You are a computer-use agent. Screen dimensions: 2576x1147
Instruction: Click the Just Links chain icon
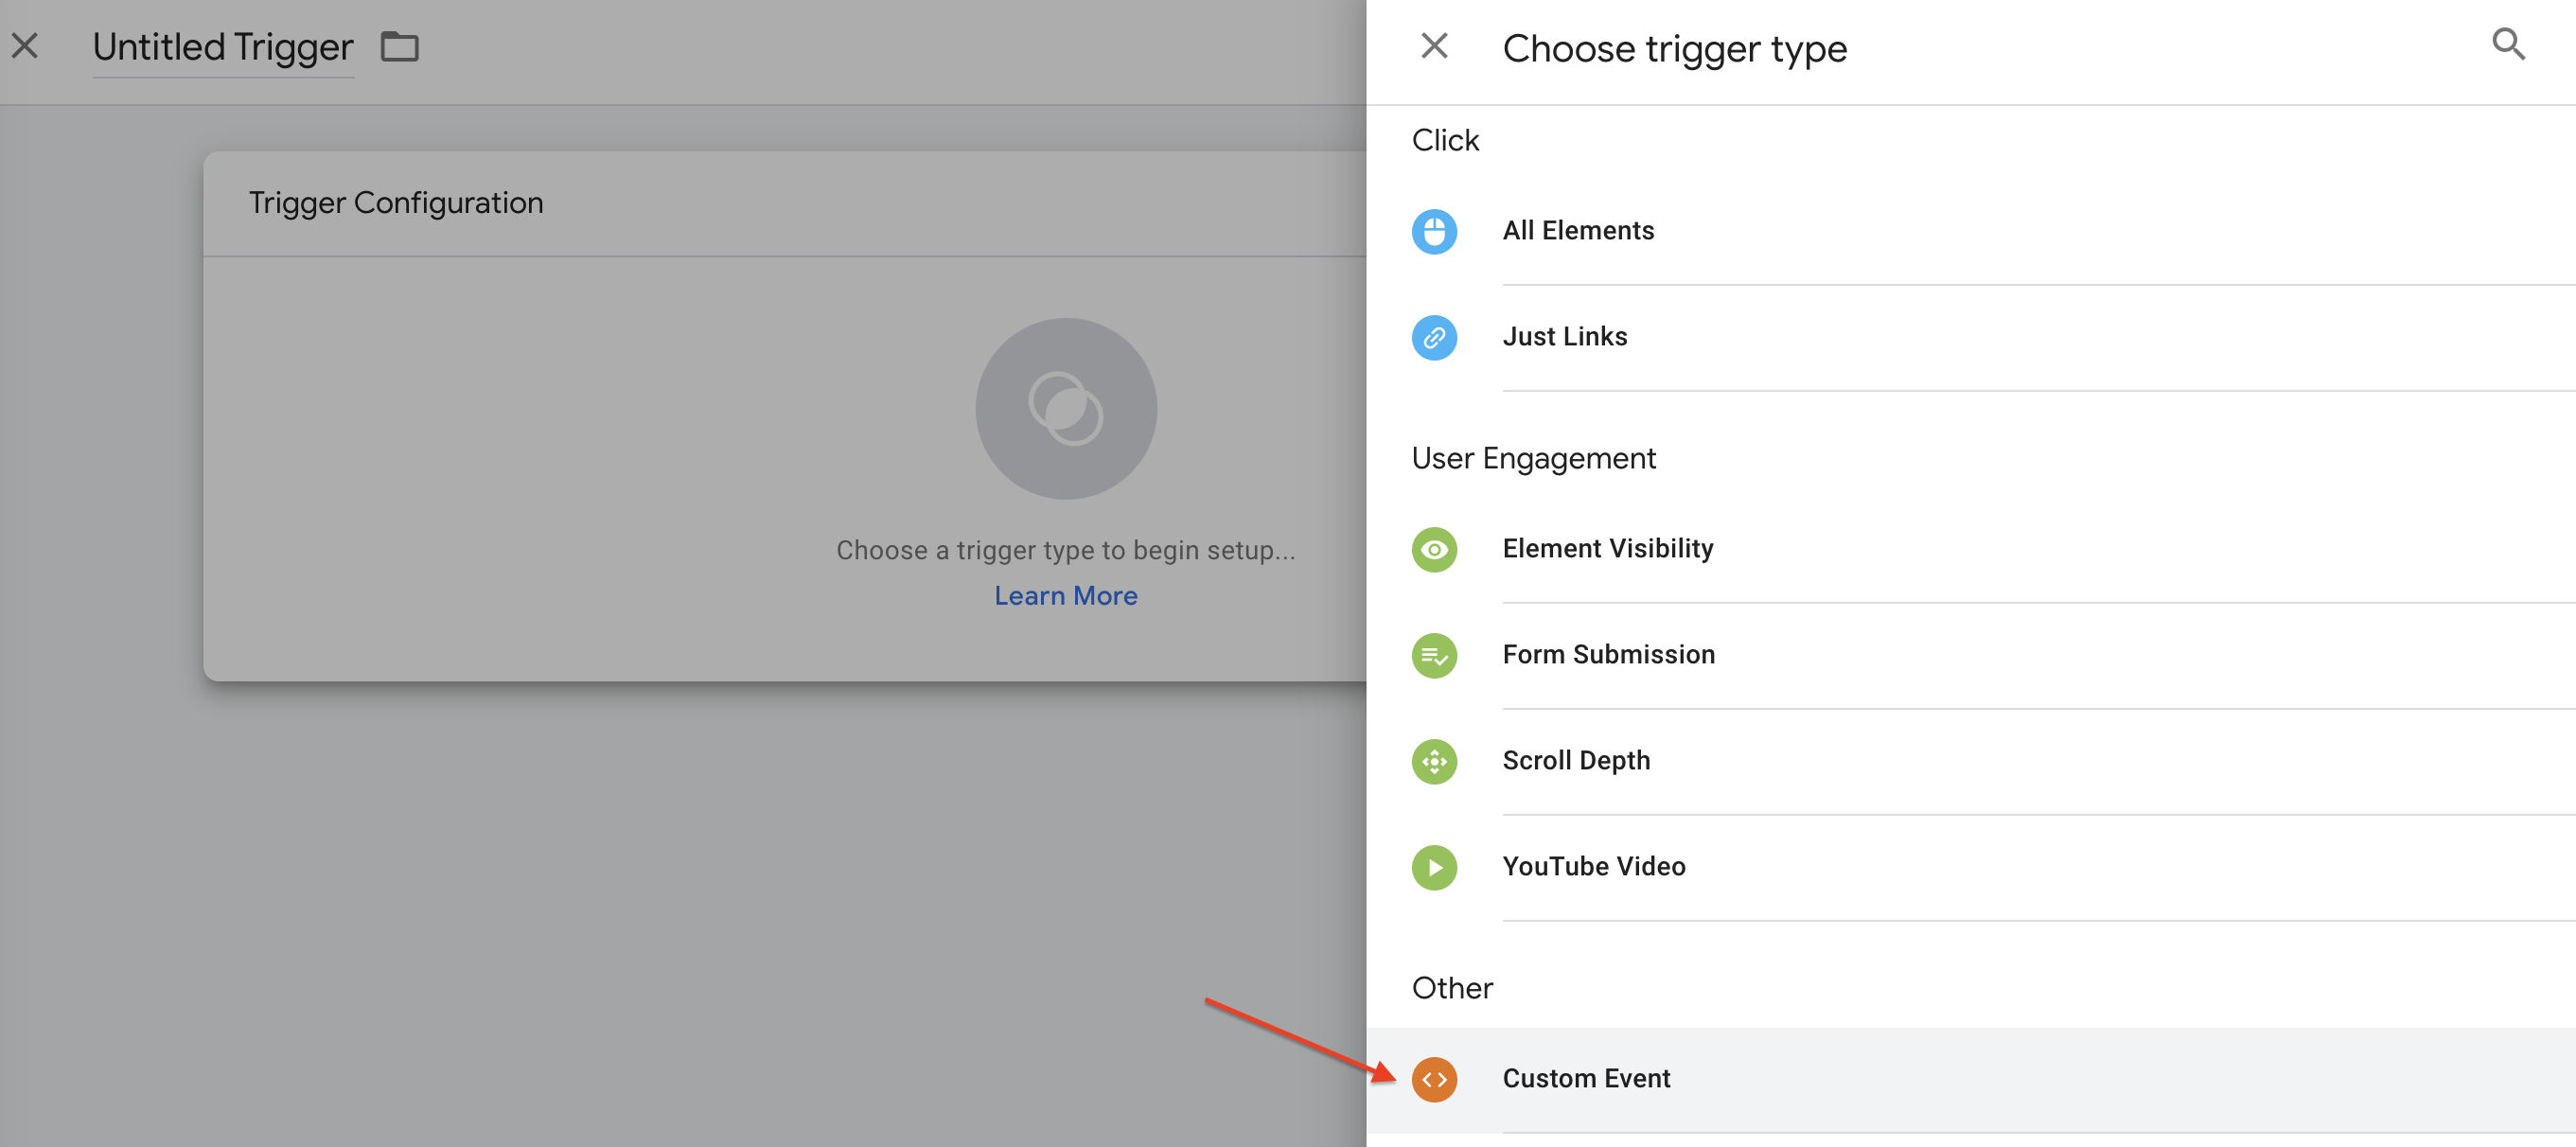(1434, 337)
